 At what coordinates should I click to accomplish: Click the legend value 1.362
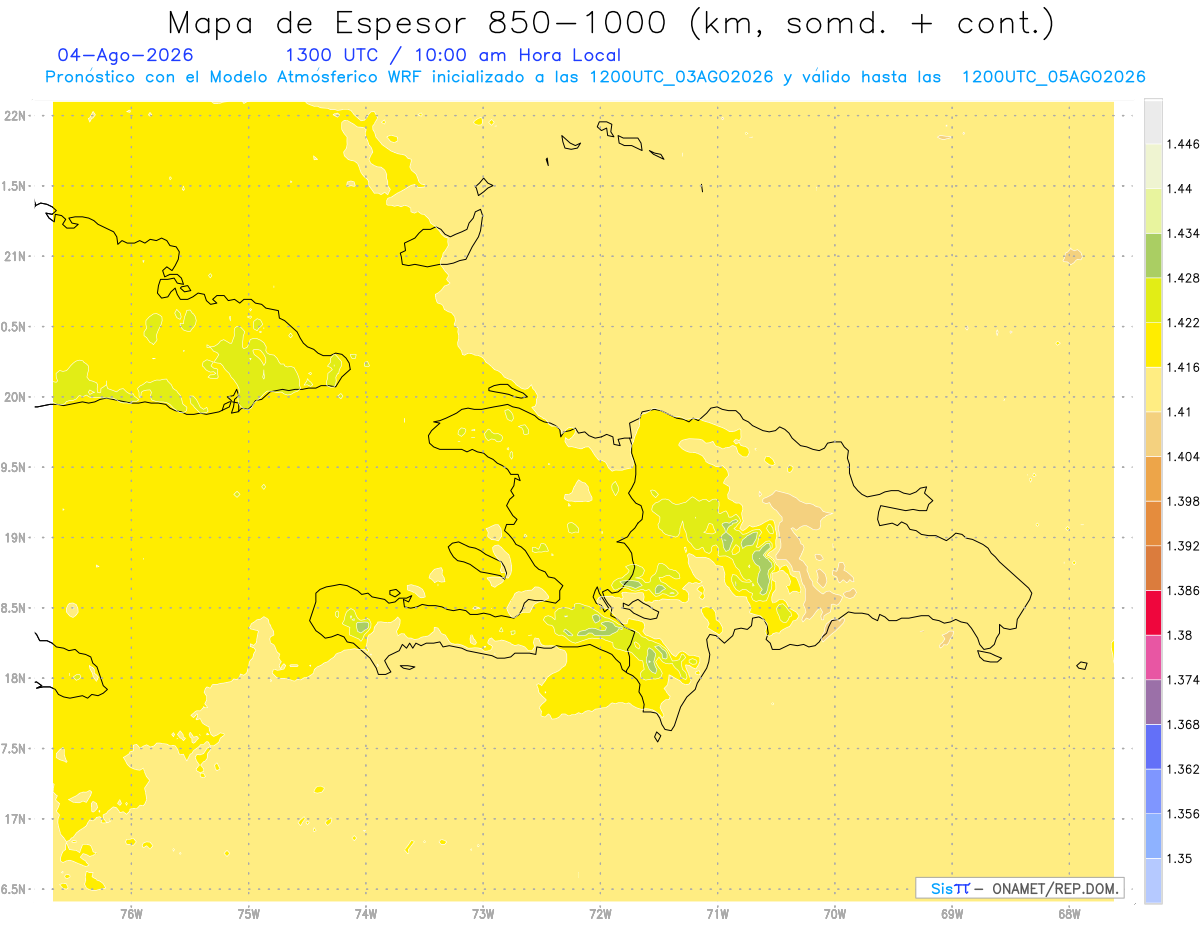click(1181, 769)
